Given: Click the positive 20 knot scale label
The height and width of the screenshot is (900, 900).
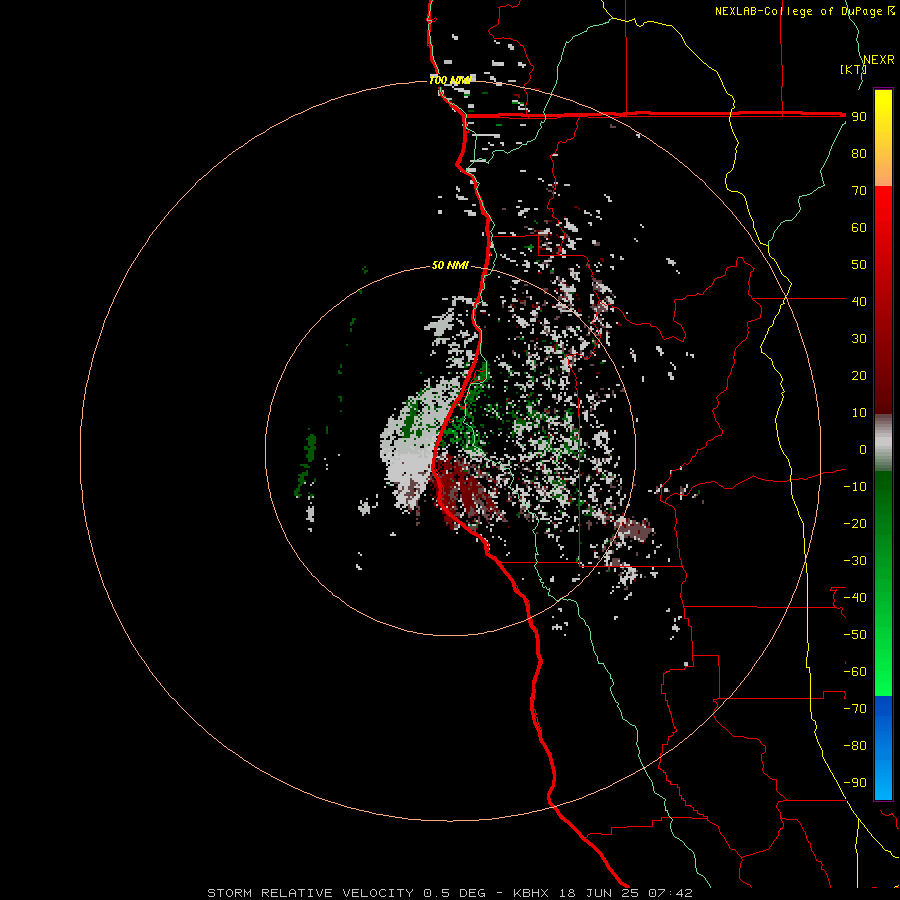Looking at the screenshot, I should click(x=859, y=375).
